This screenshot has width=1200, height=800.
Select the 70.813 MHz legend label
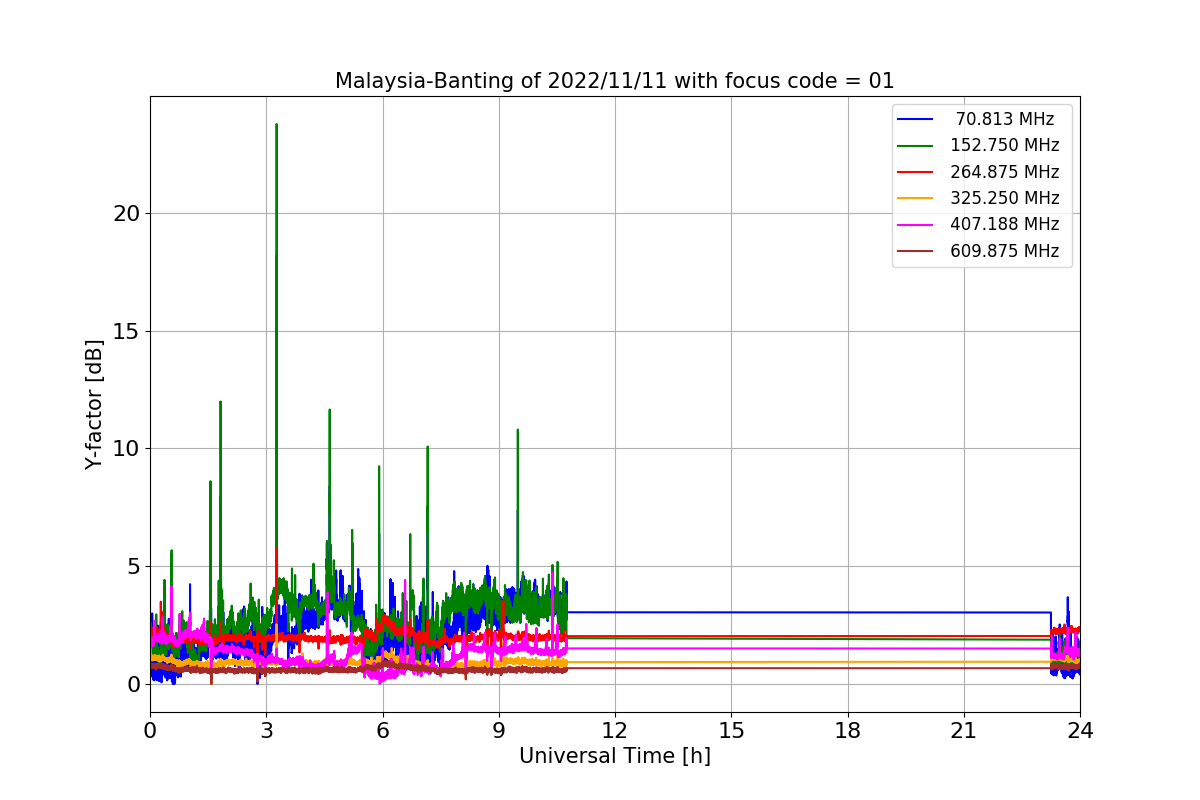click(1005, 119)
